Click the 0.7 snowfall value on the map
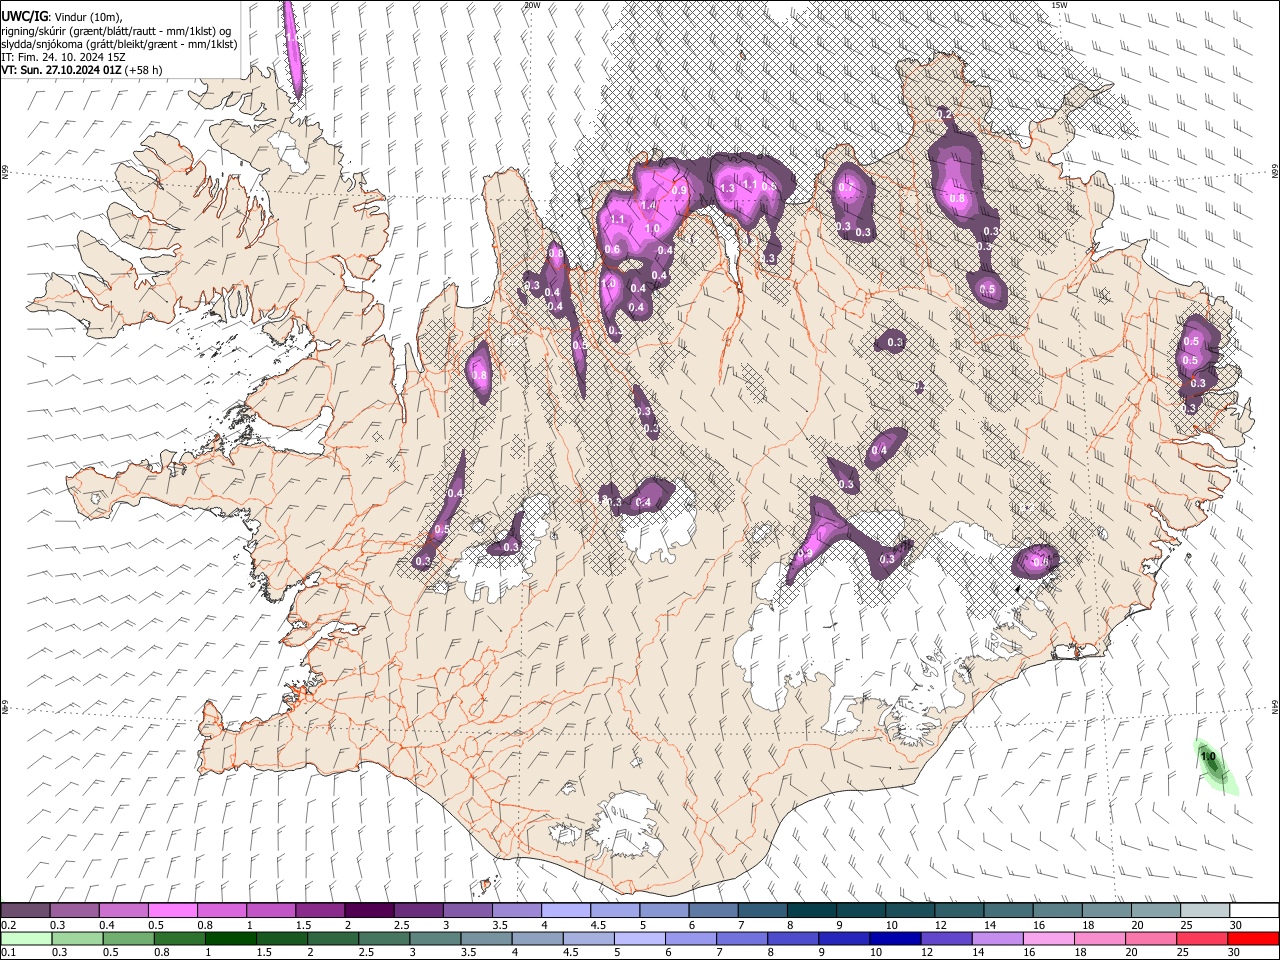 [845, 187]
